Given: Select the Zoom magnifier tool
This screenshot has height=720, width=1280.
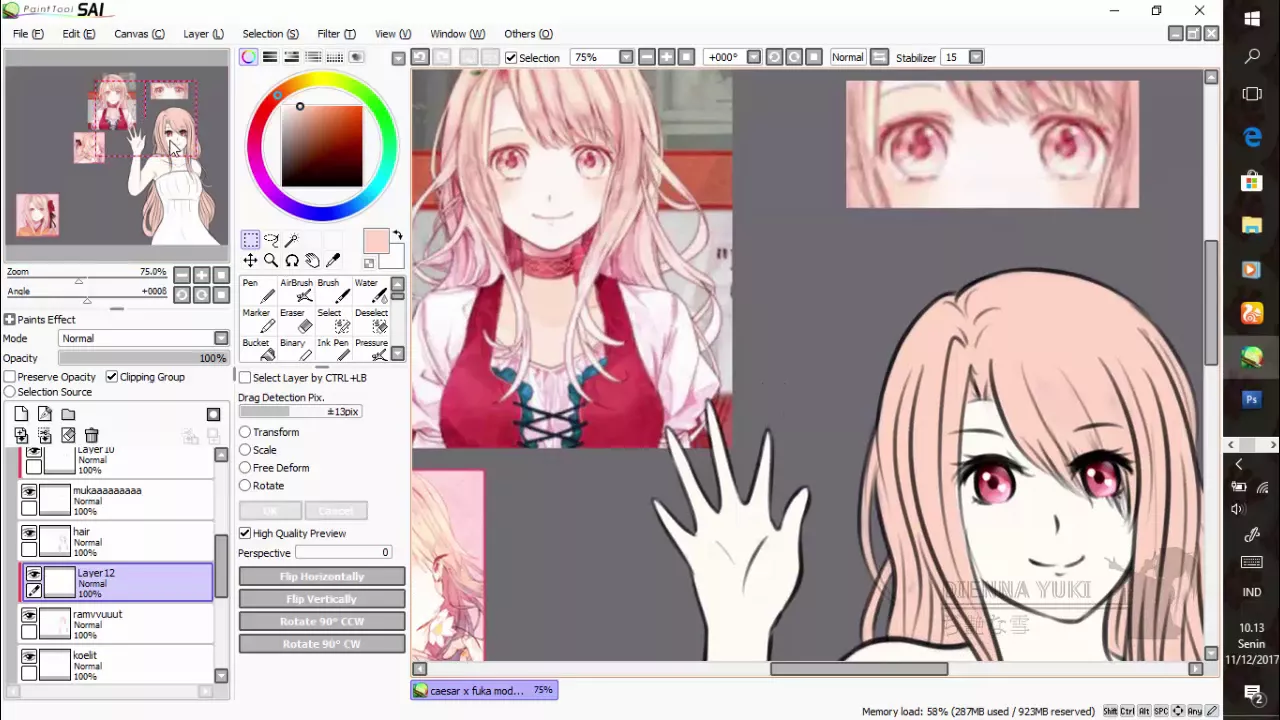Looking at the screenshot, I should tap(271, 260).
